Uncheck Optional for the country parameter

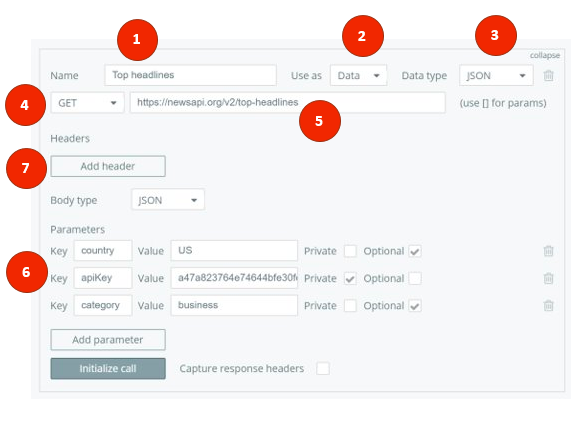click(415, 251)
